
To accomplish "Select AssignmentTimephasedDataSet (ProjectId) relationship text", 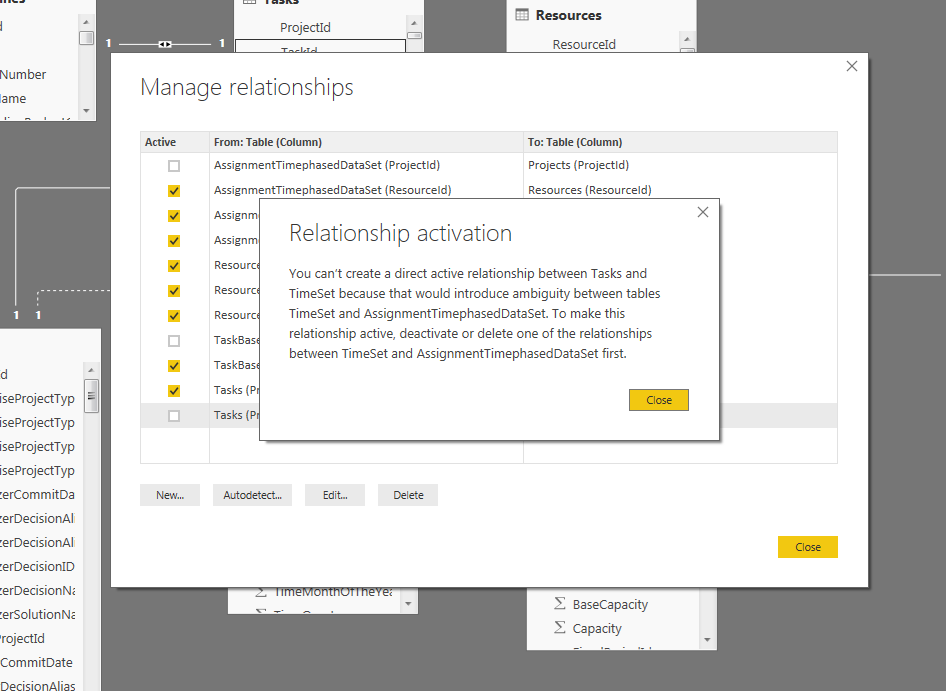I will 326,165.
